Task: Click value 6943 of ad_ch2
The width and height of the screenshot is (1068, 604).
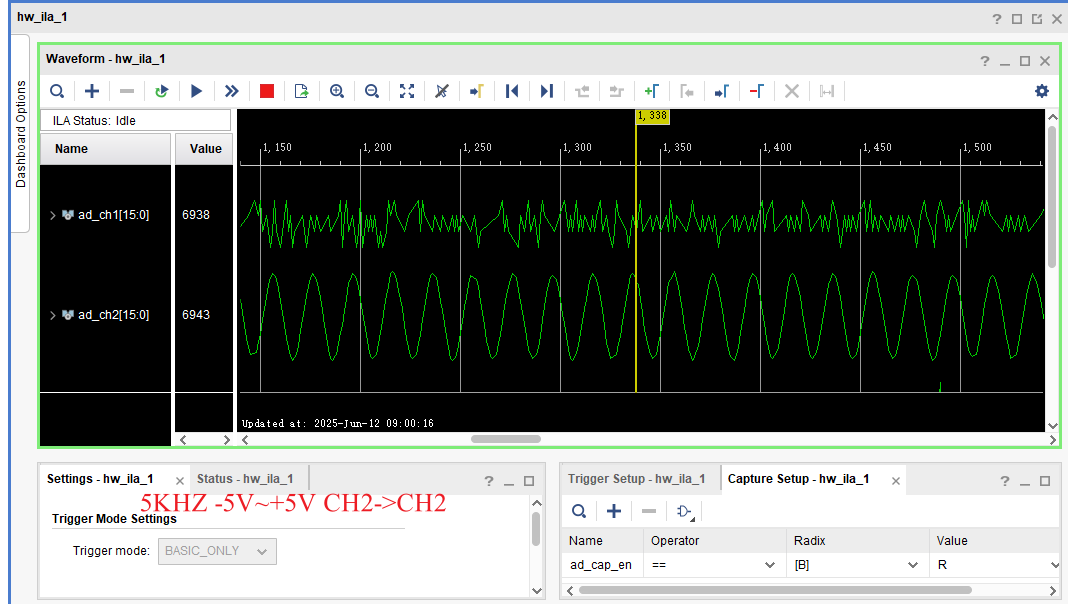Action: point(195,315)
